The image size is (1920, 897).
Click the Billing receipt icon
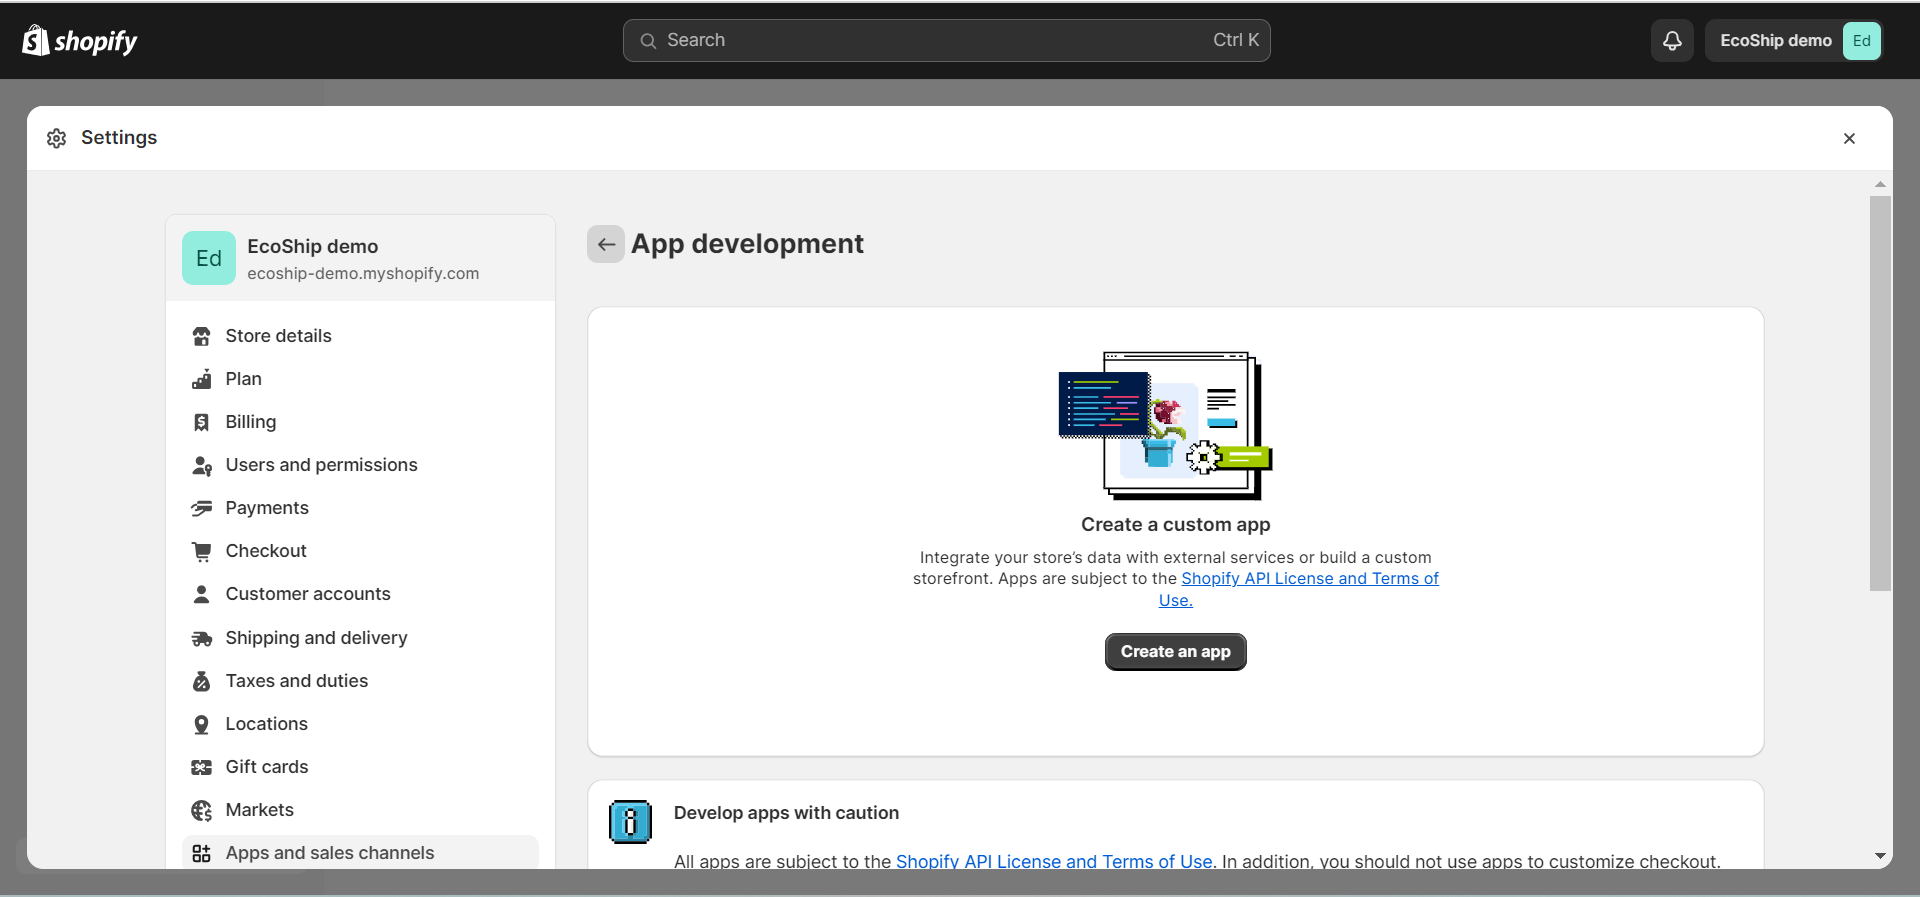pyautogui.click(x=201, y=422)
